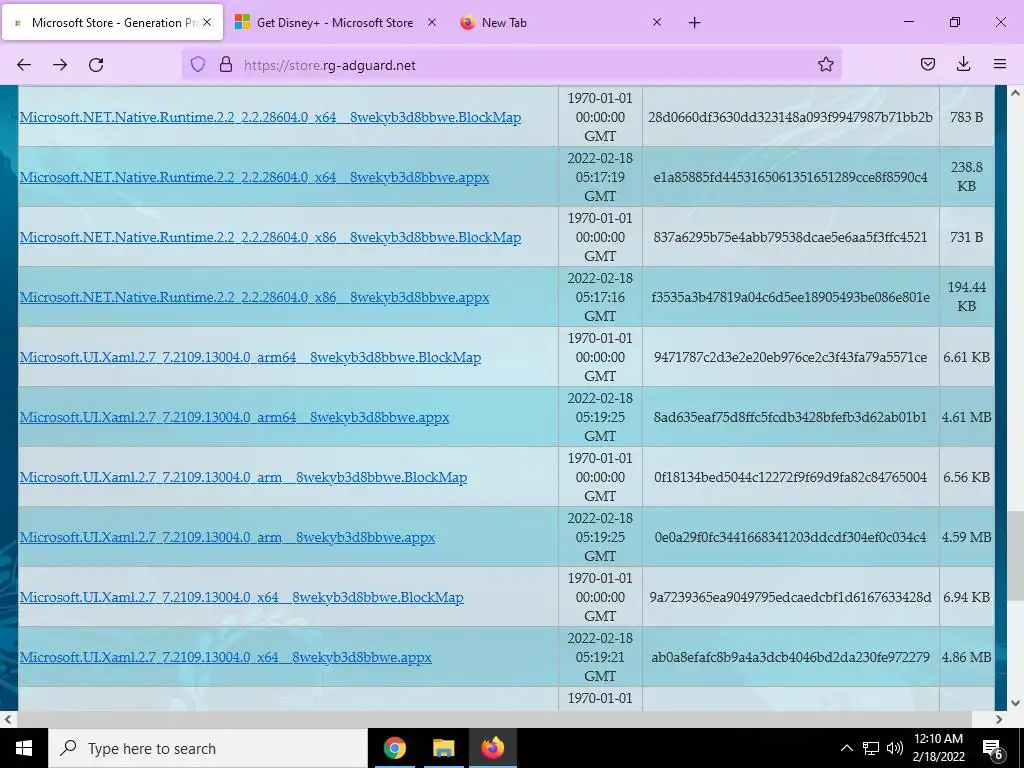Image resolution: width=1024 pixels, height=768 pixels.
Task: Open the Windows Start menu
Action: click(24, 748)
